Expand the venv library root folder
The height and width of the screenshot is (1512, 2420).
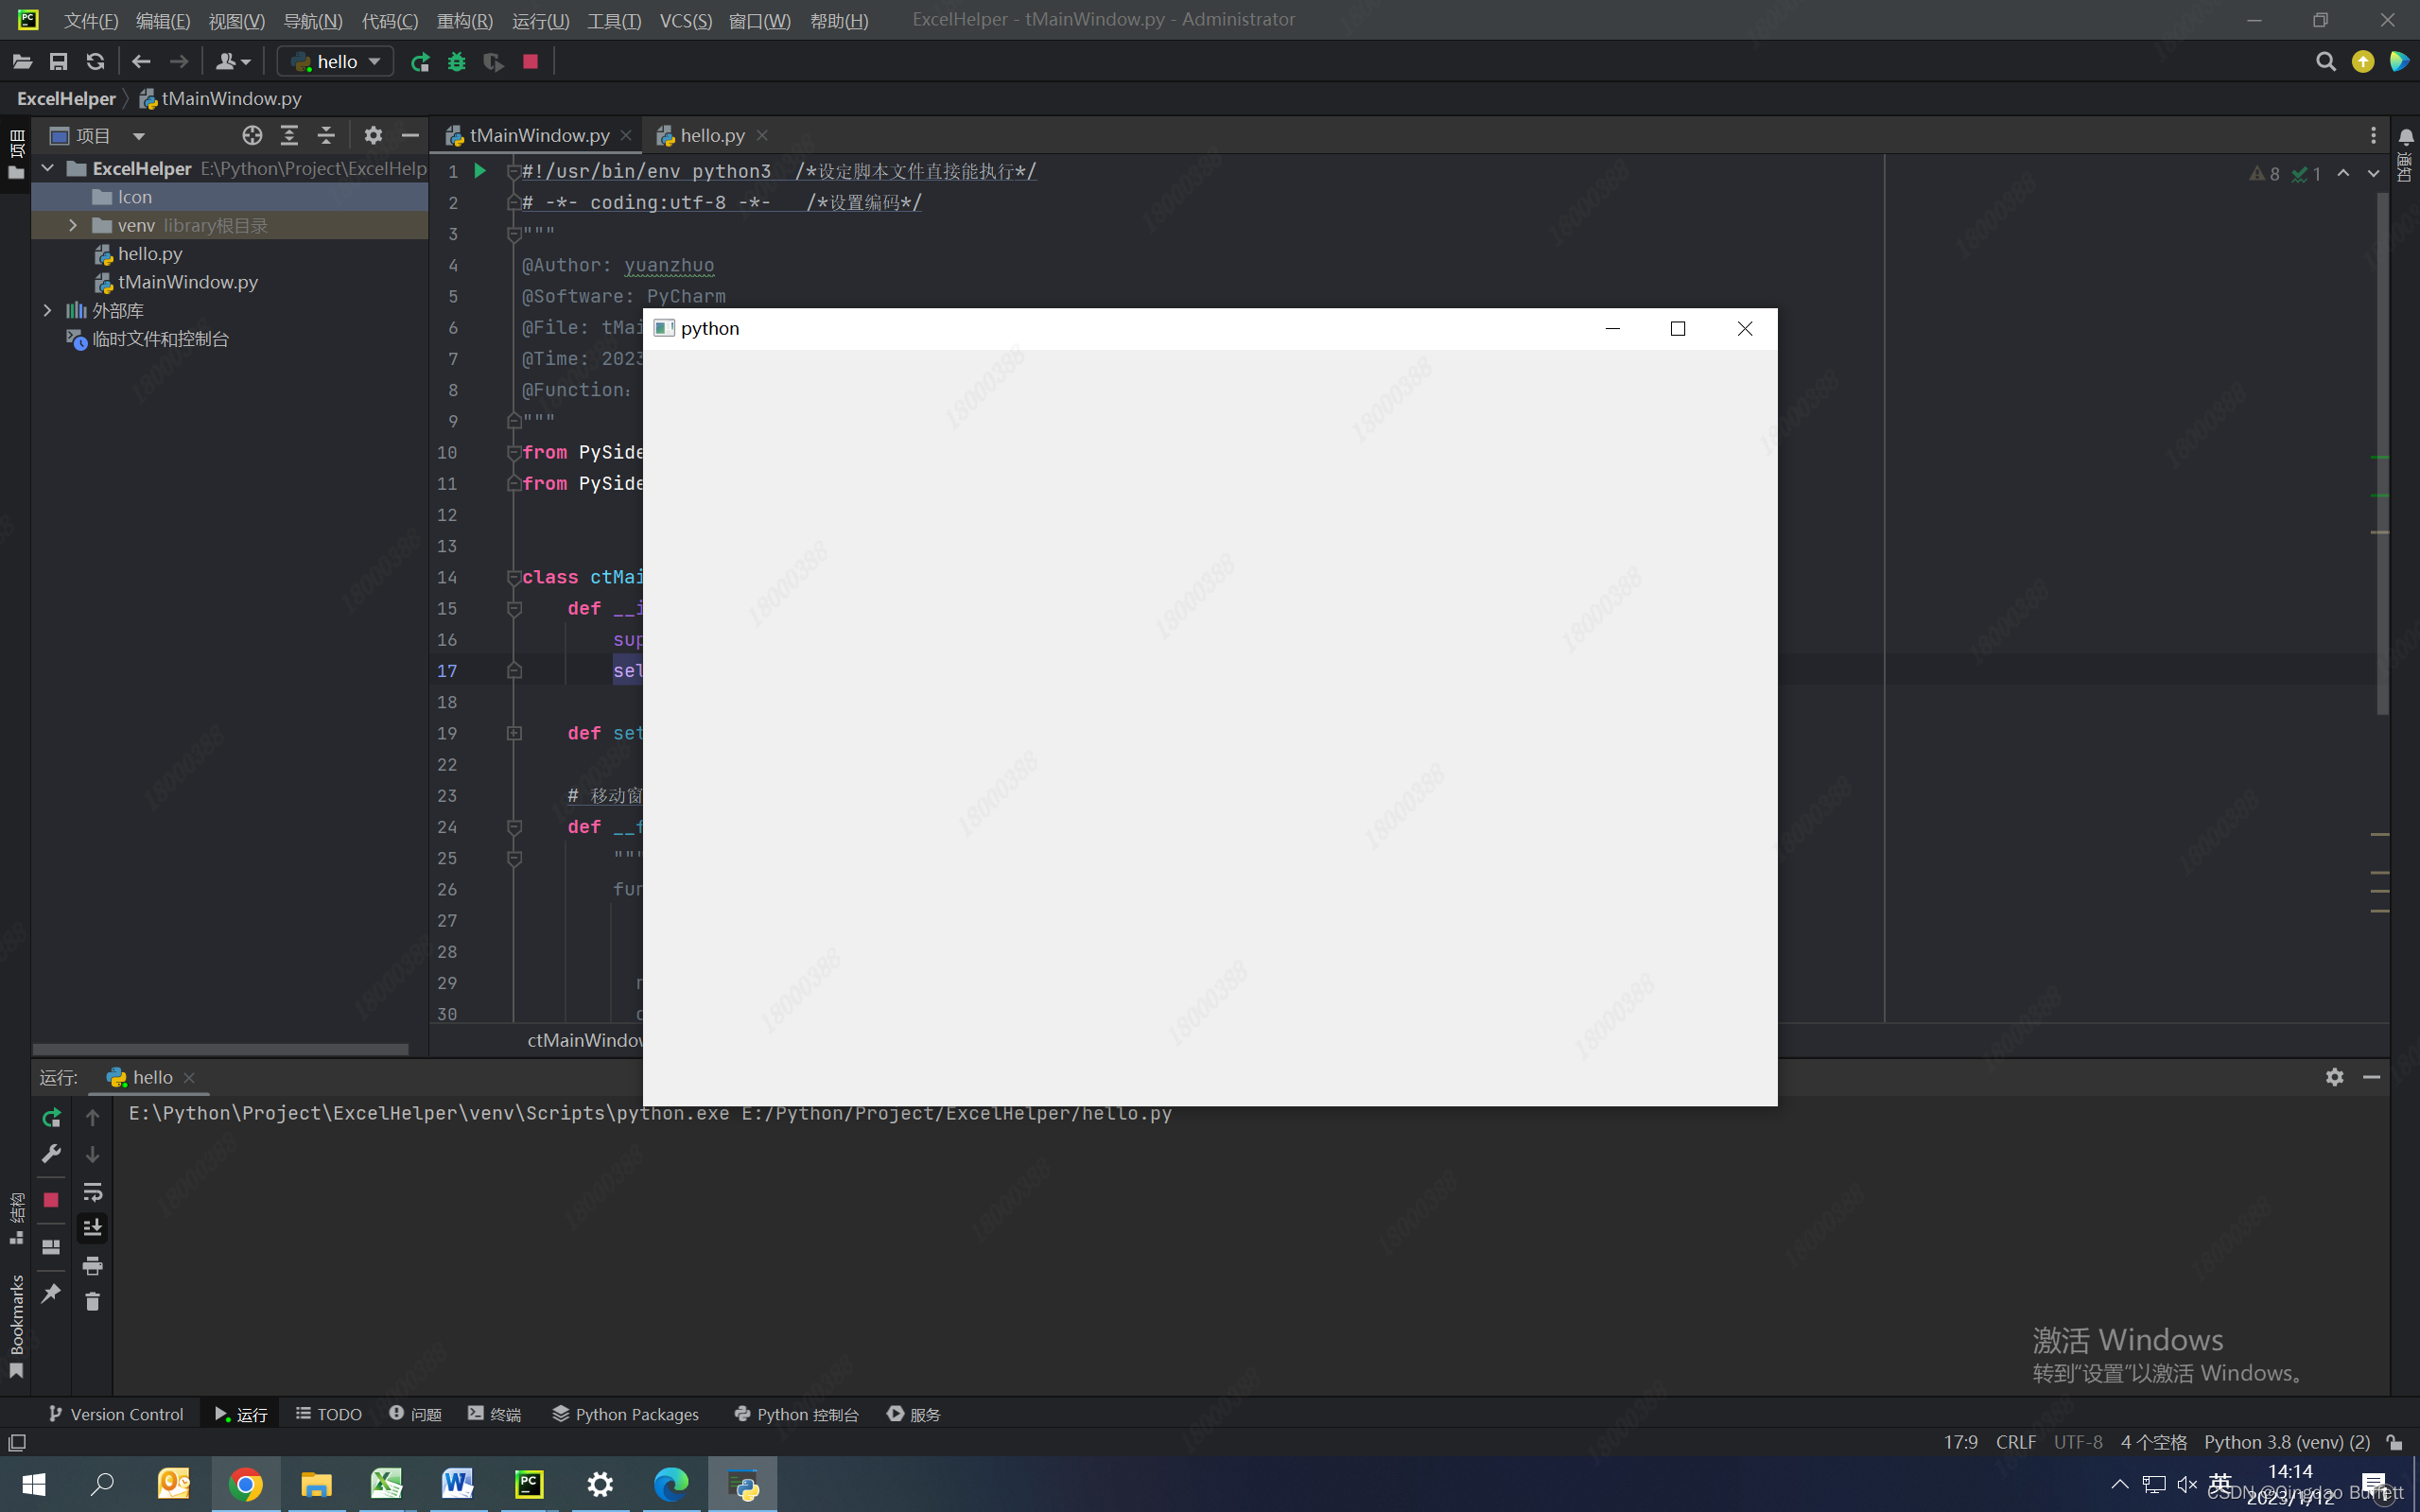click(x=73, y=226)
